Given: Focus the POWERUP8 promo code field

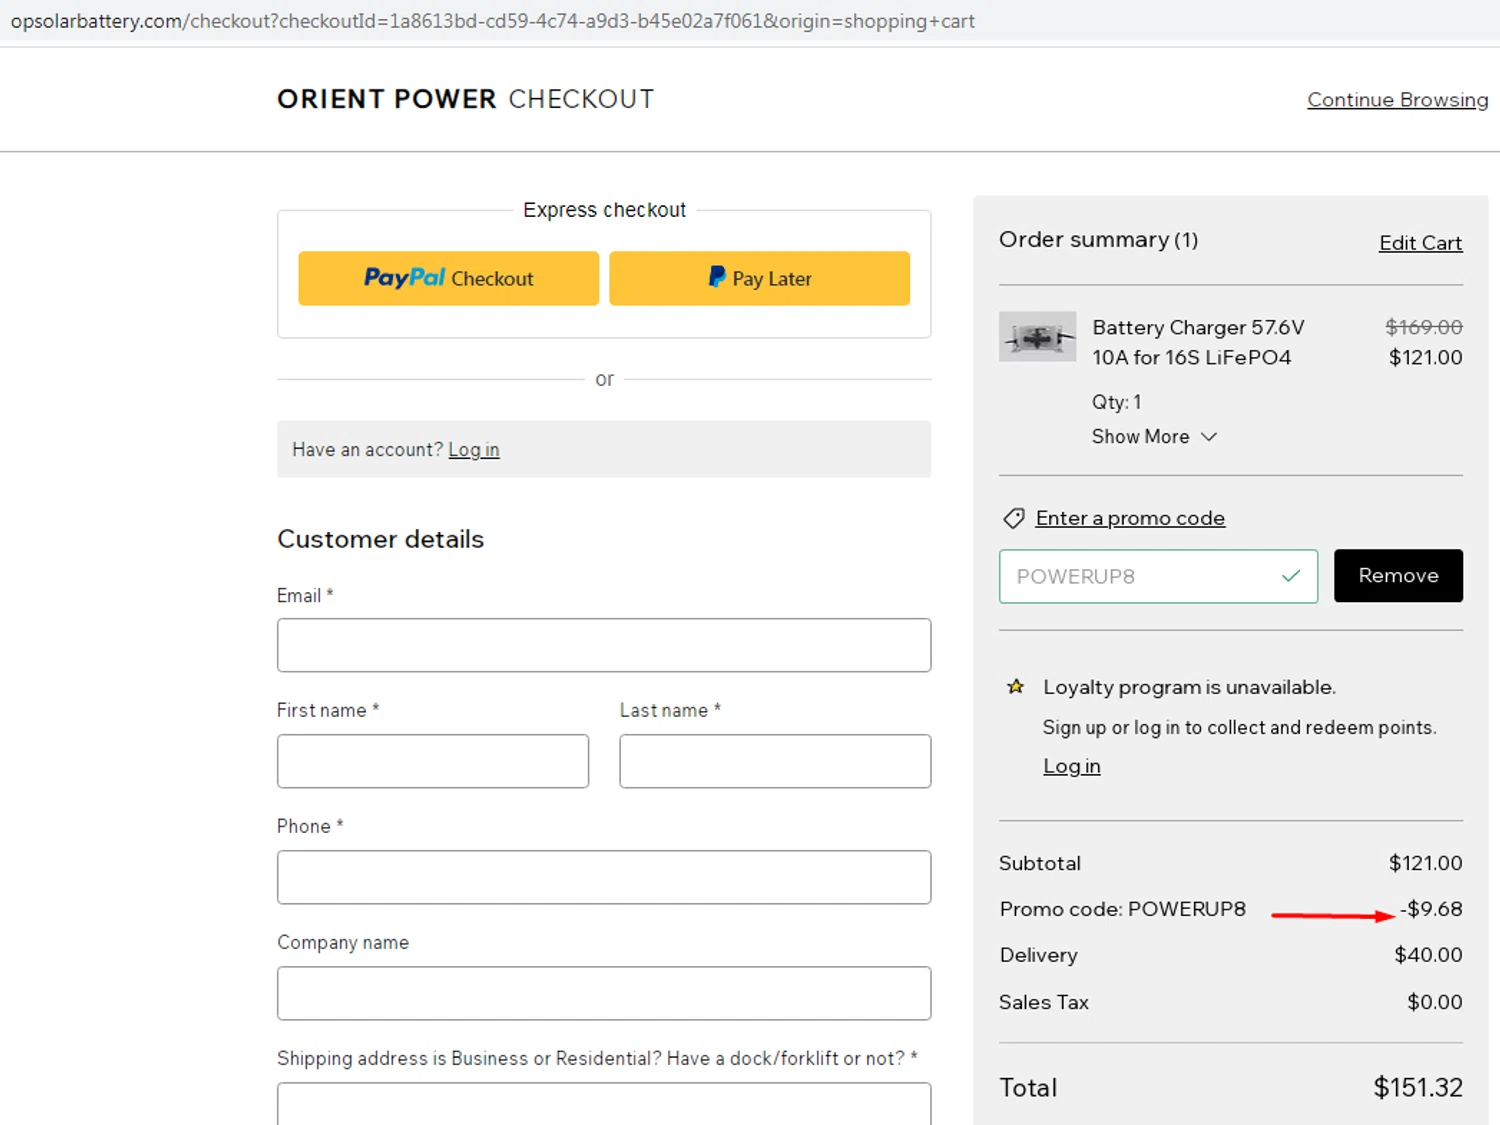Looking at the screenshot, I should [1158, 576].
